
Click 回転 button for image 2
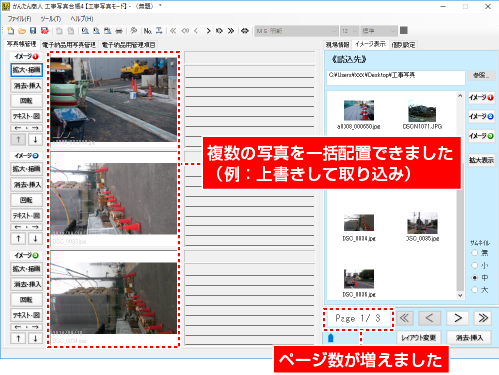pos(26,200)
